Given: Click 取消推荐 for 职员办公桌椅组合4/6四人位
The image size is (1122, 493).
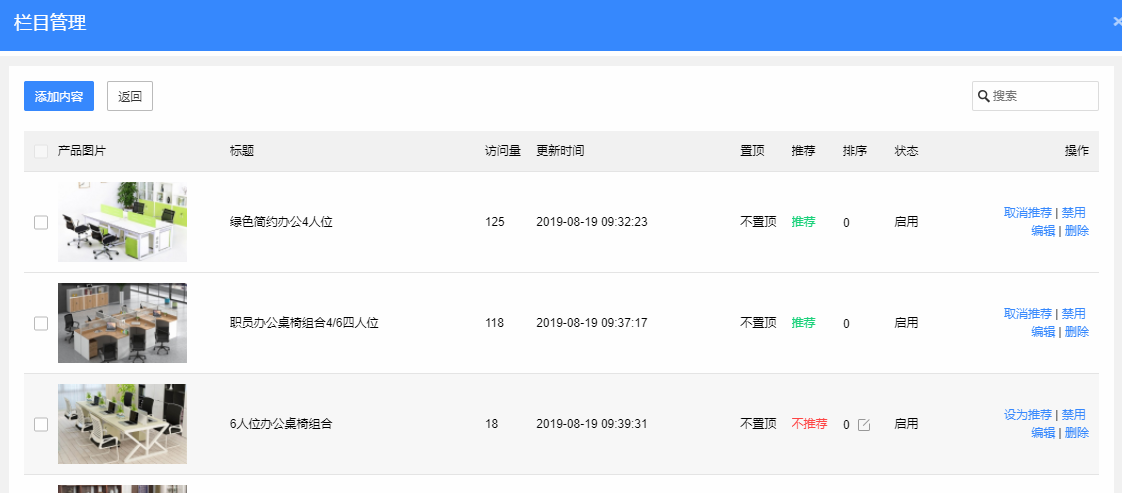Looking at the screenshot, I should coord(1028,313).
